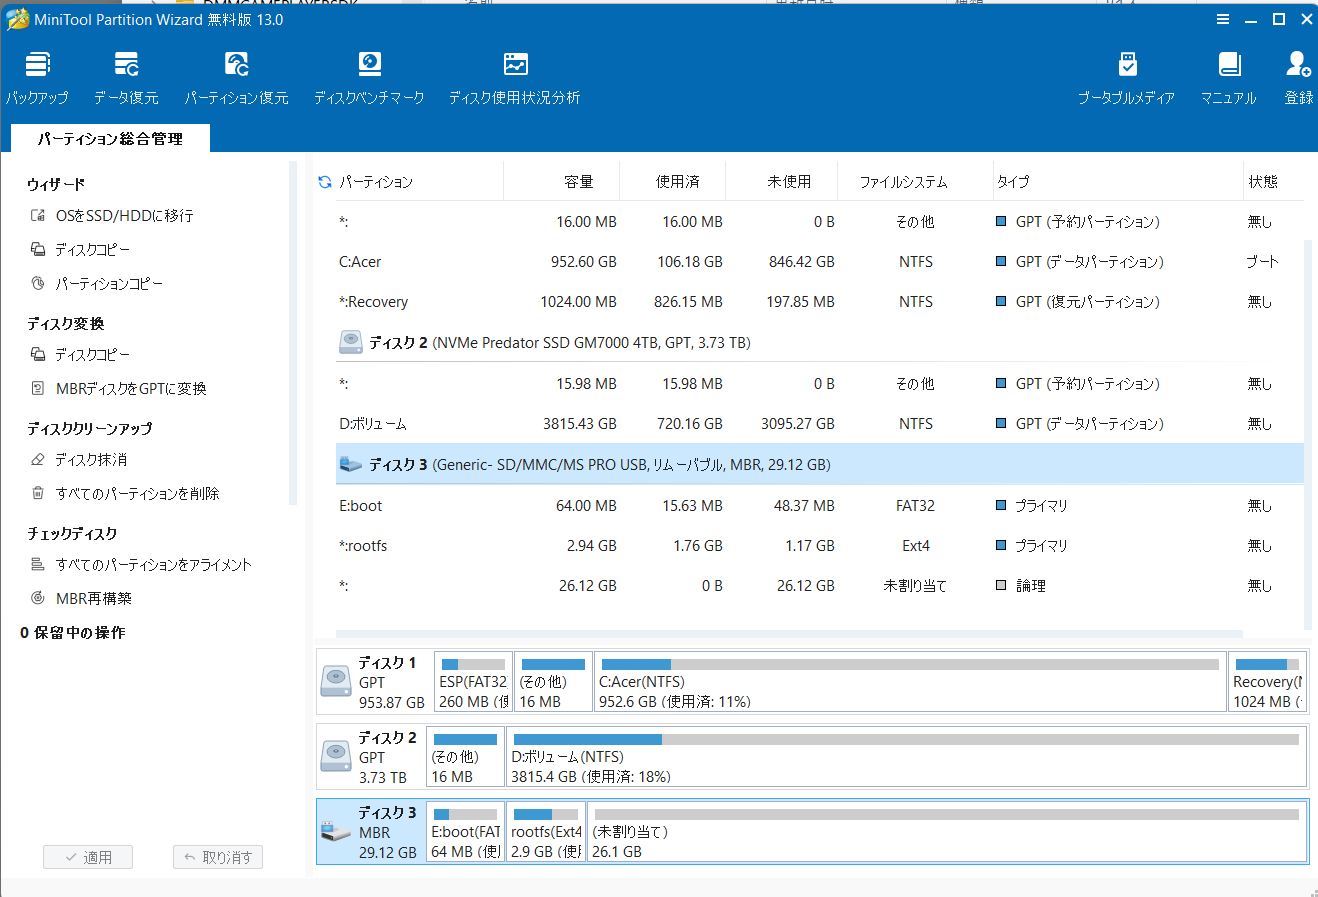Image resolution: width=1318 pixels, height=897 pixels.
Task: Select C:Acer(NTFS) block in disk map
Action: click(909, 681)
